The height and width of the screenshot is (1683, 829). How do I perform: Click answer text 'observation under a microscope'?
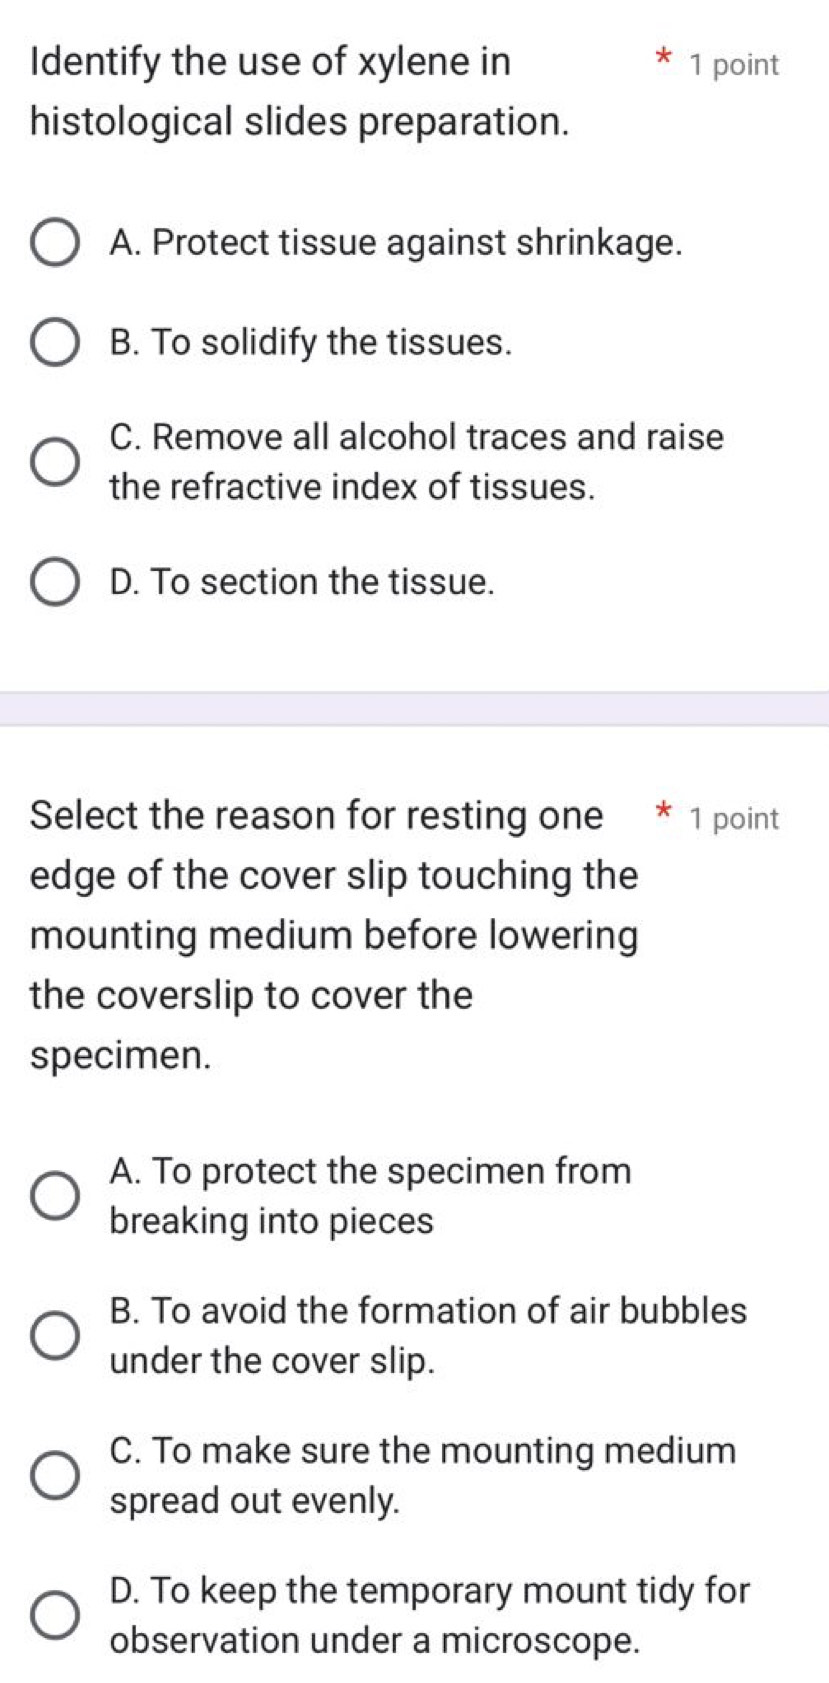[x=374, y=1641]
